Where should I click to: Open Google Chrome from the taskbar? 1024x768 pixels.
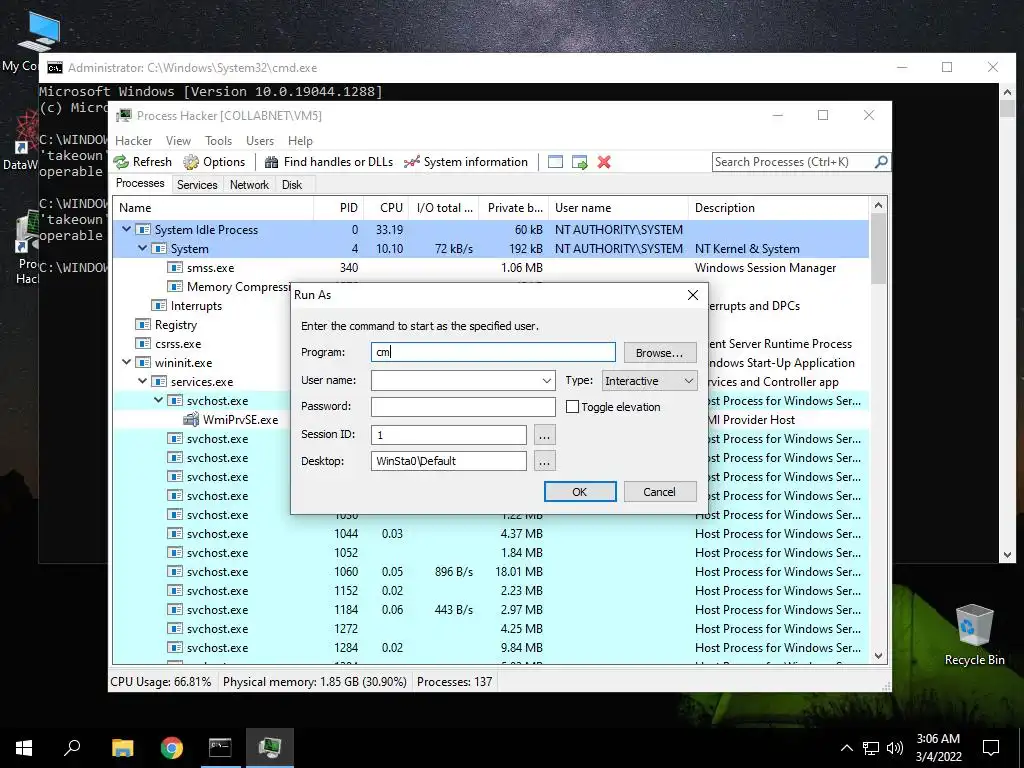point(172,748)
